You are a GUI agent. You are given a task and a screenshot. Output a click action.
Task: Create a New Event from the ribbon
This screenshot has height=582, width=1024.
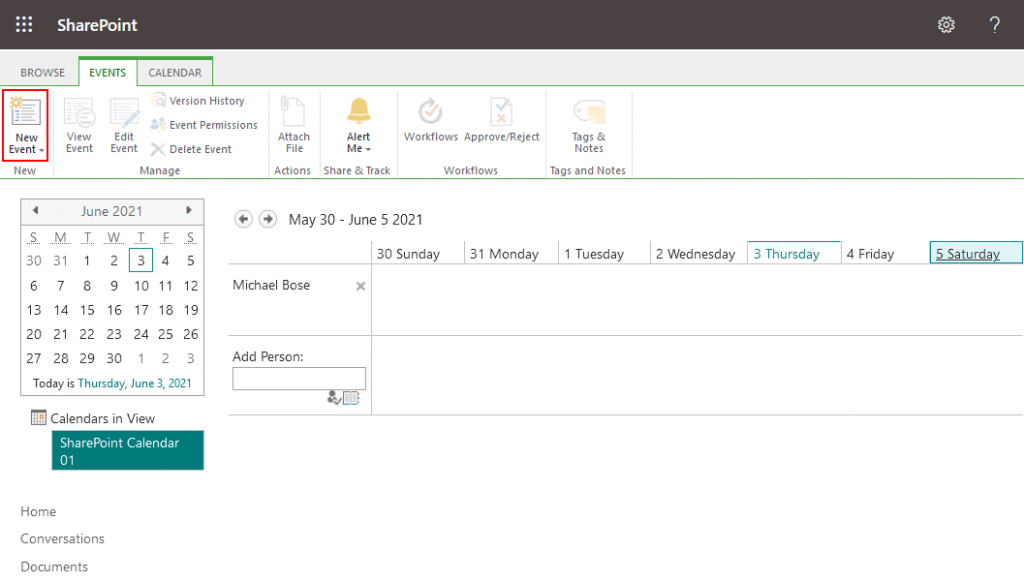(x=25, y=125)
